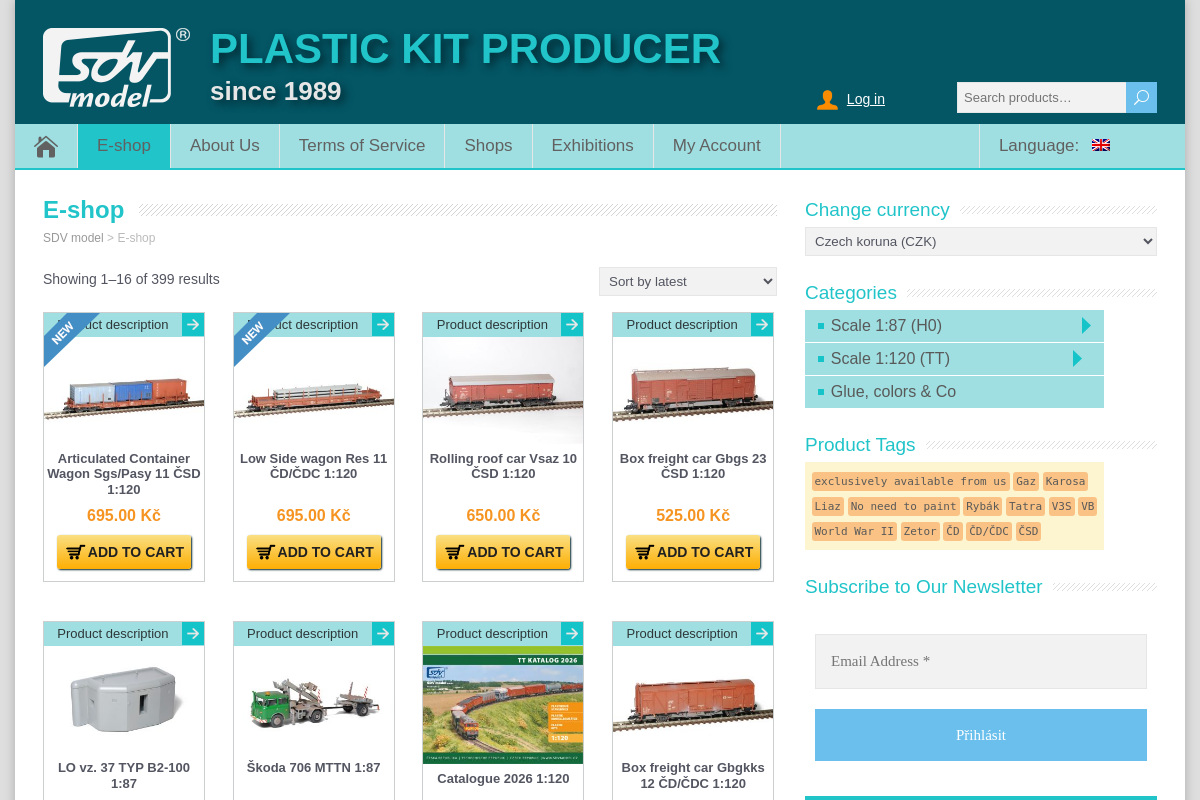This screenshot has height=800, width=1200.
Task: Click the SDV model breadcrumb link
Action: click(73, 238)
